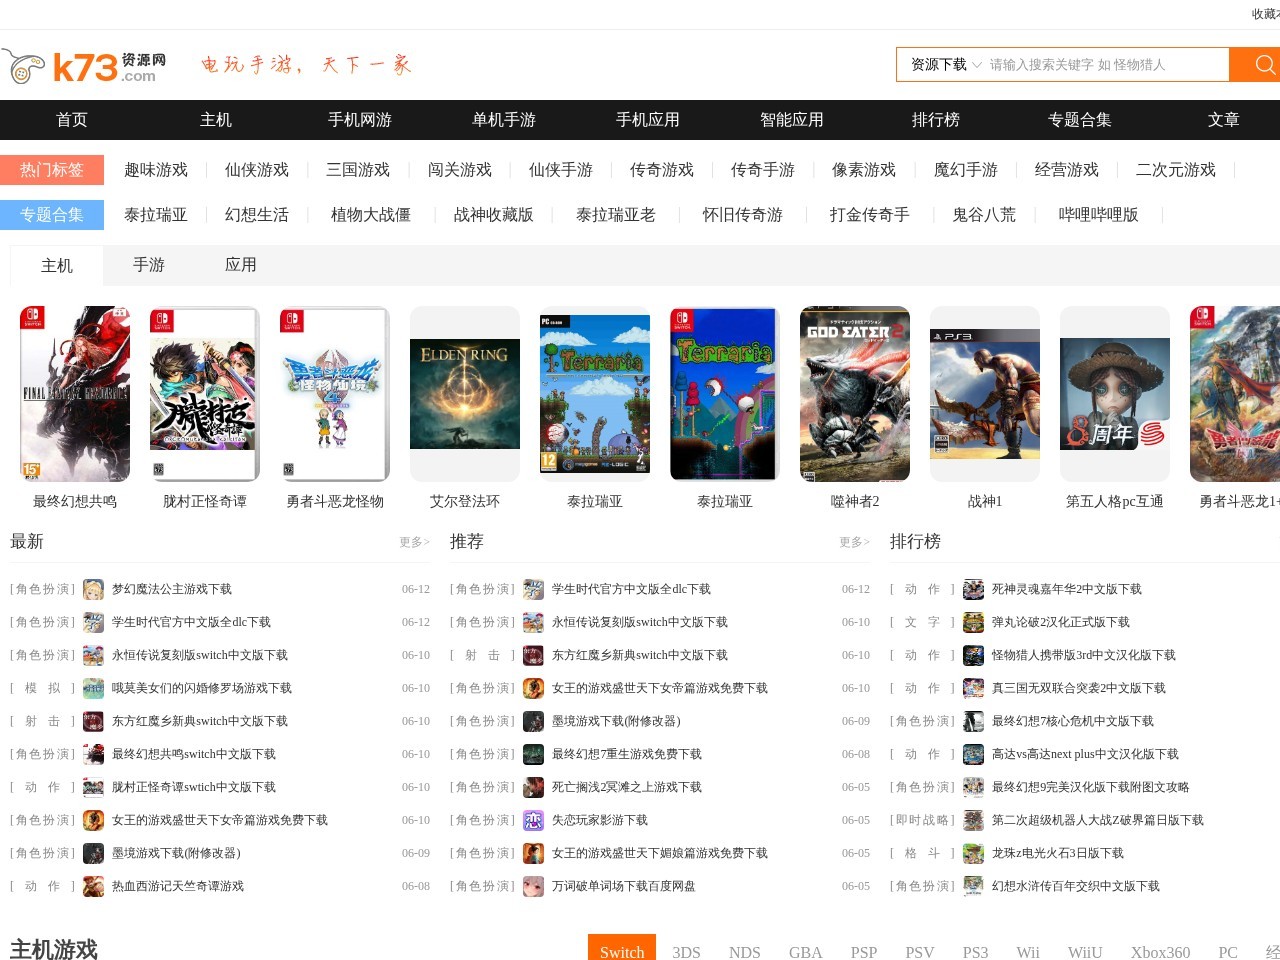Click icon beside 热血西游记天竺奇谭游戏

(x=94, y=886)
